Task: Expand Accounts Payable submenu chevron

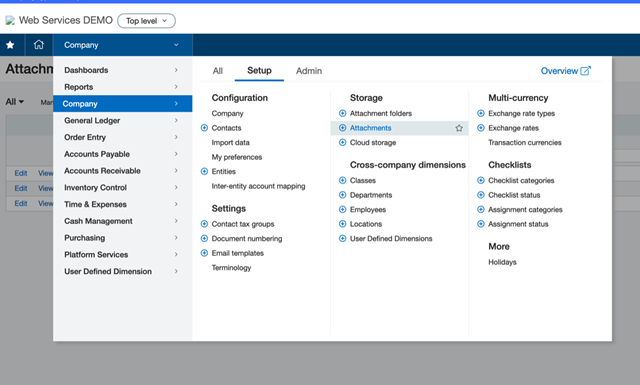Action: tap(176, 154)
